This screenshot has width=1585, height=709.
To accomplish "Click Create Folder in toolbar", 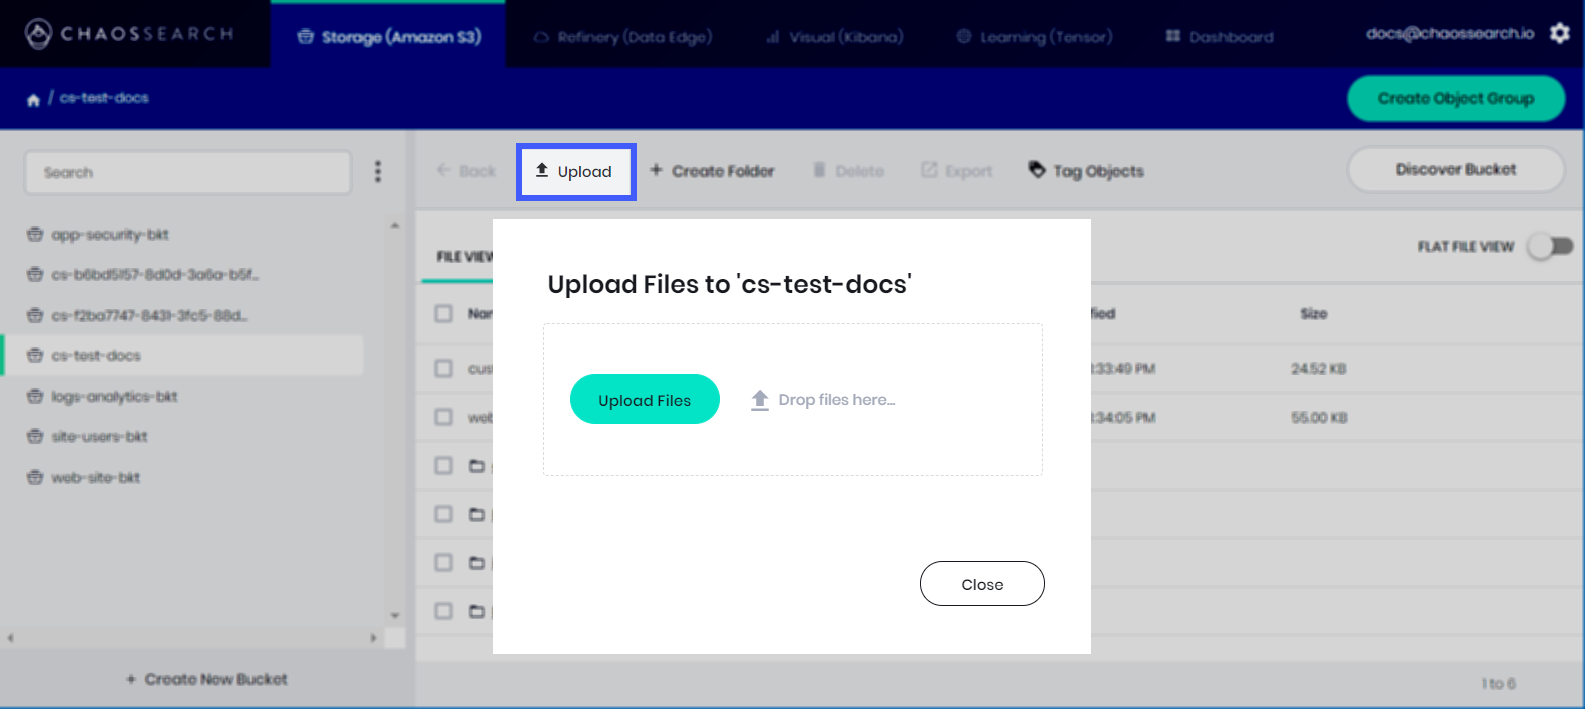I will pyautogui.click(x=712, y=171).
